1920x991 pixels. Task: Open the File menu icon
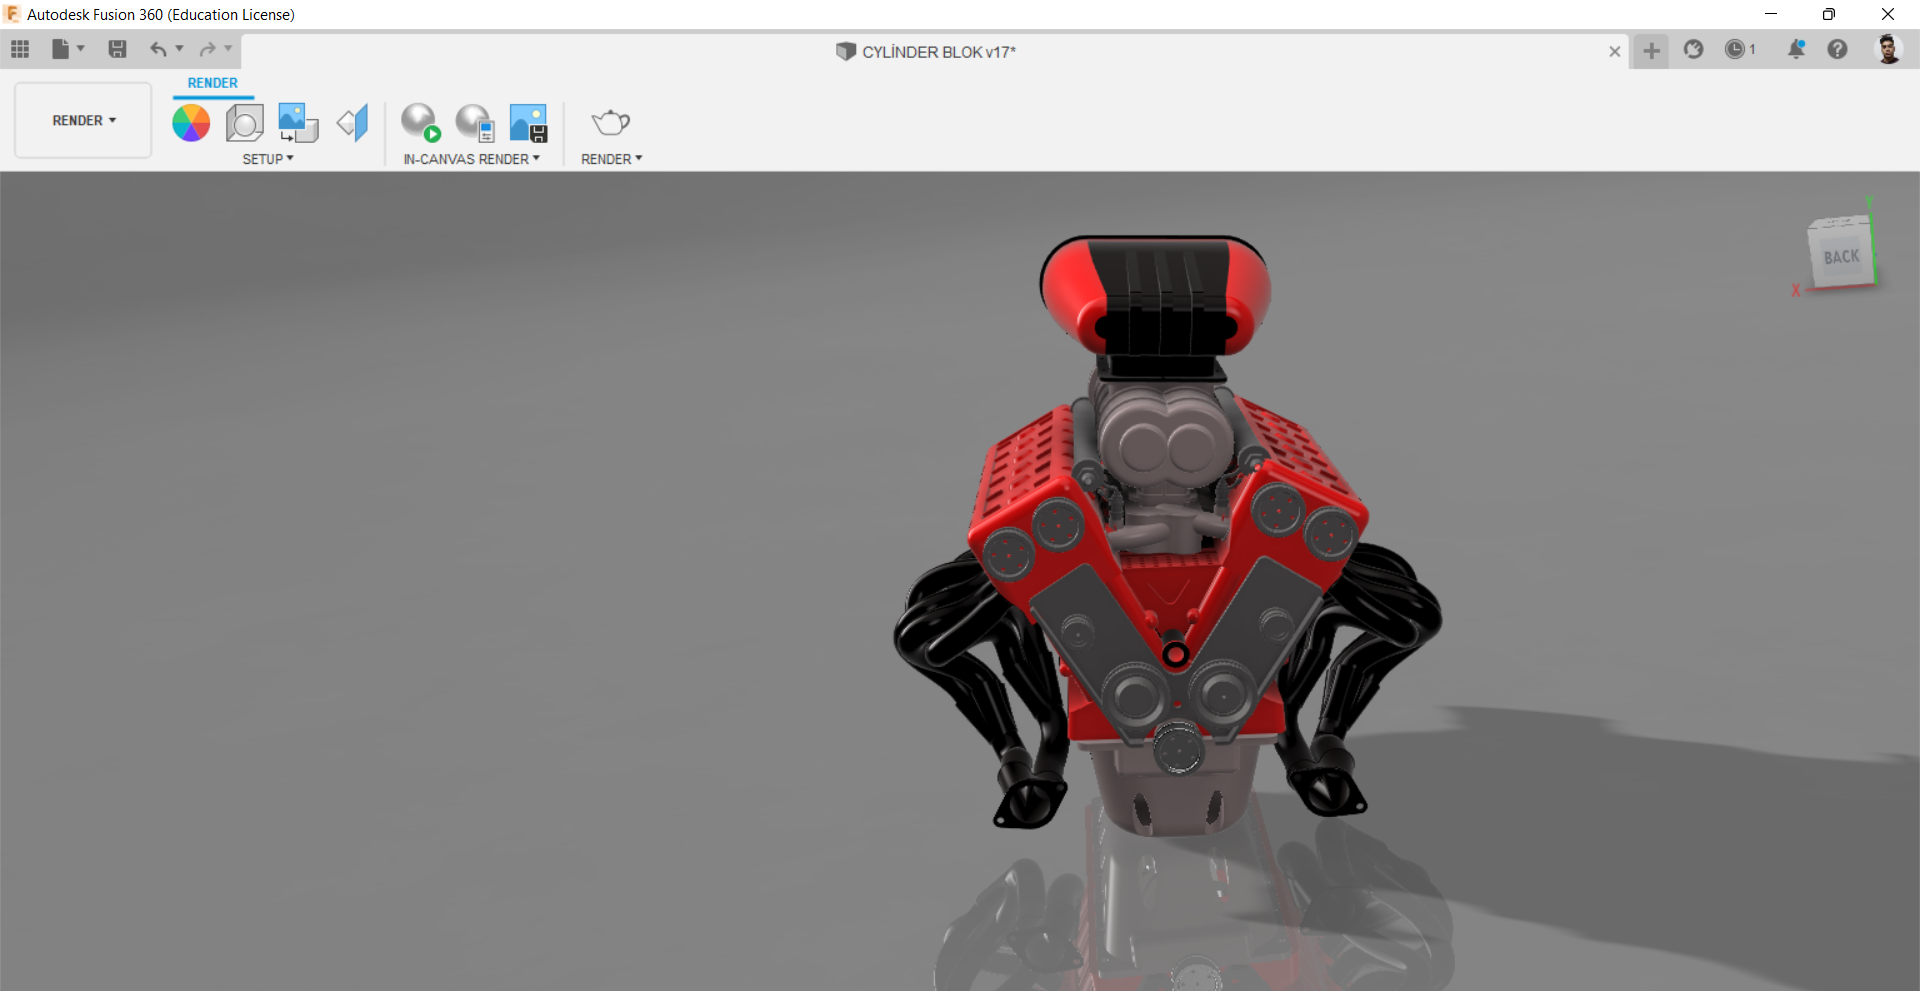tap(61, 49)
